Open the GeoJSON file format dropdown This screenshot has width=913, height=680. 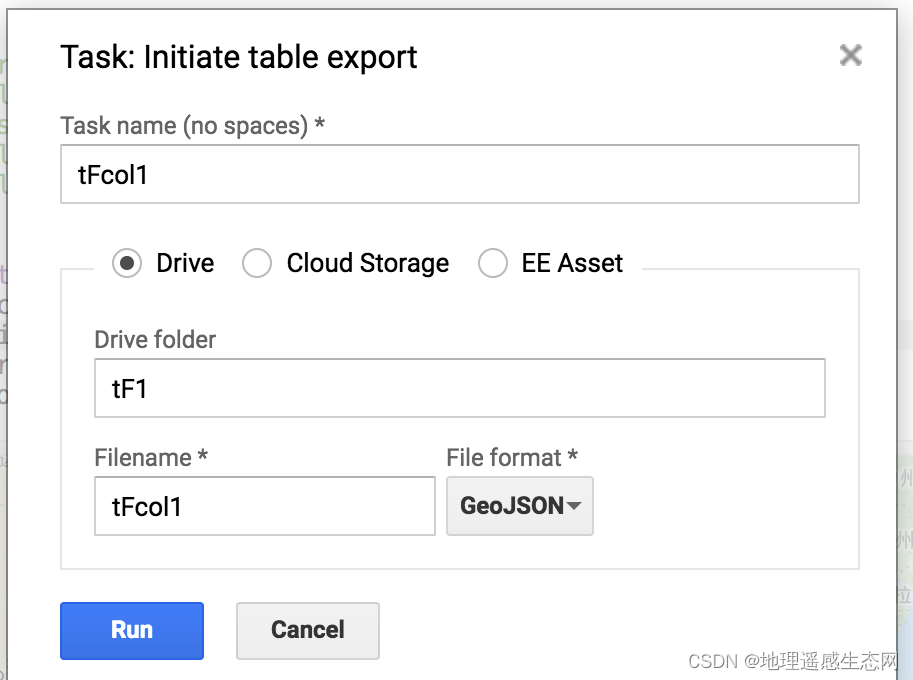pyautogui.click(x=520, y=506)
